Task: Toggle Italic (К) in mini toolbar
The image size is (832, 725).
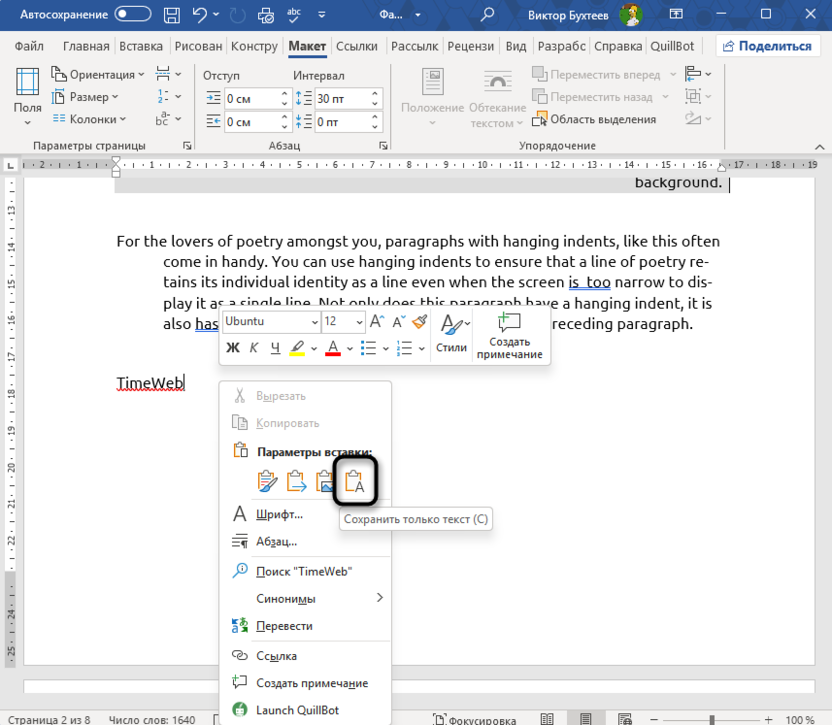Action: point(254,348)
